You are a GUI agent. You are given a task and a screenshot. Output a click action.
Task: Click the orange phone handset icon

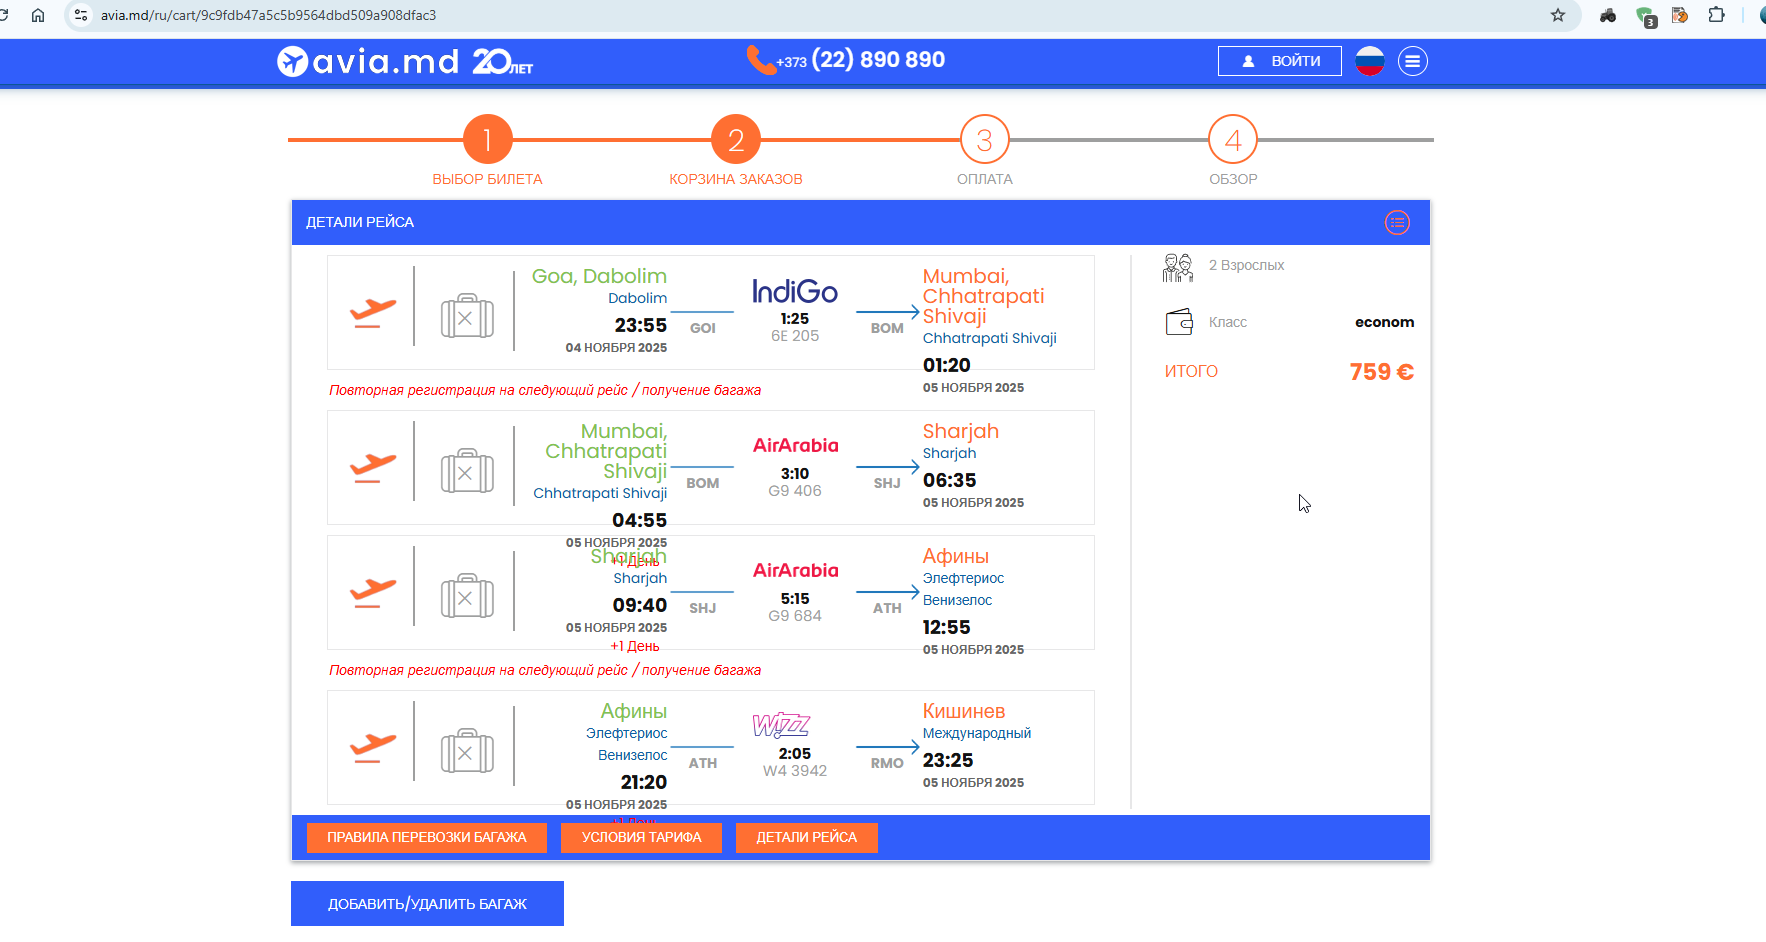(760, 60)
